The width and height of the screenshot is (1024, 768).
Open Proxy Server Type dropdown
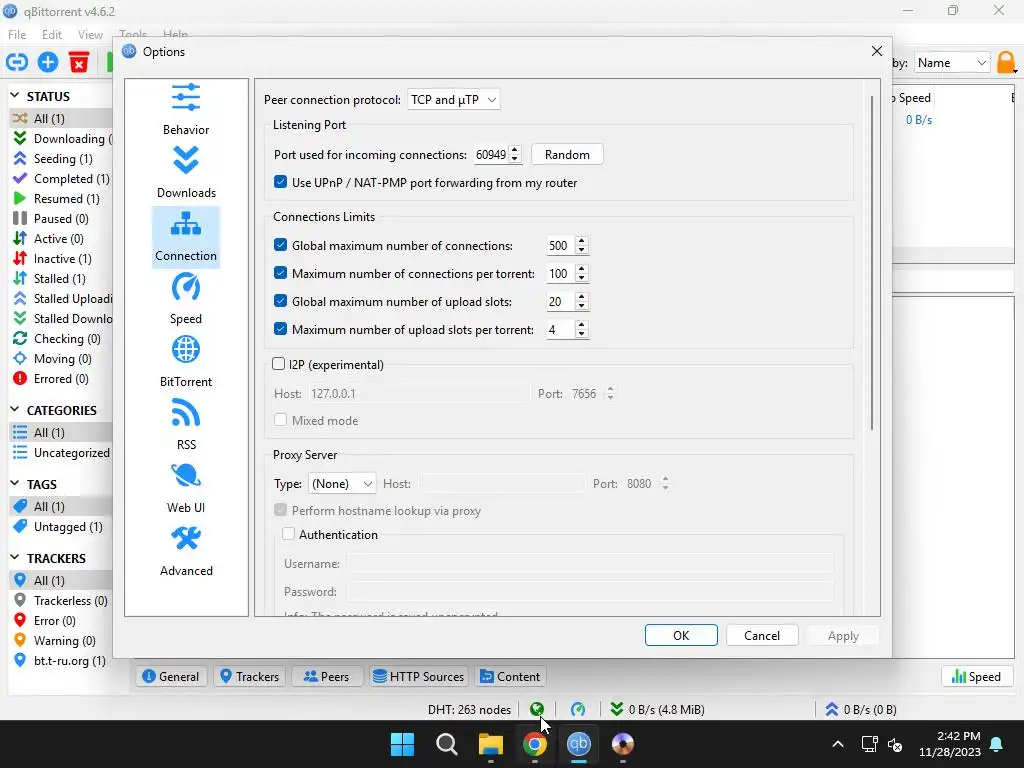pos(342,484)
